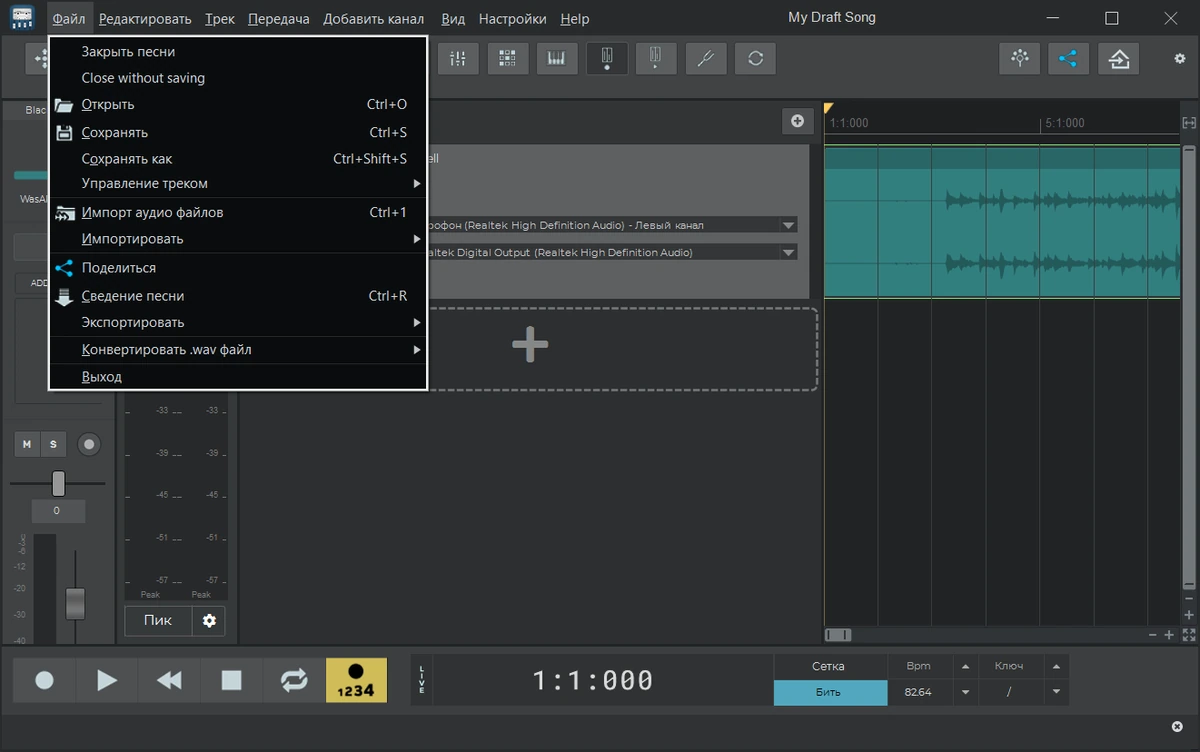This screenshot has width=1200, height=752.
Task: Open the tuning fork tuner
Action: pos(705,59)
